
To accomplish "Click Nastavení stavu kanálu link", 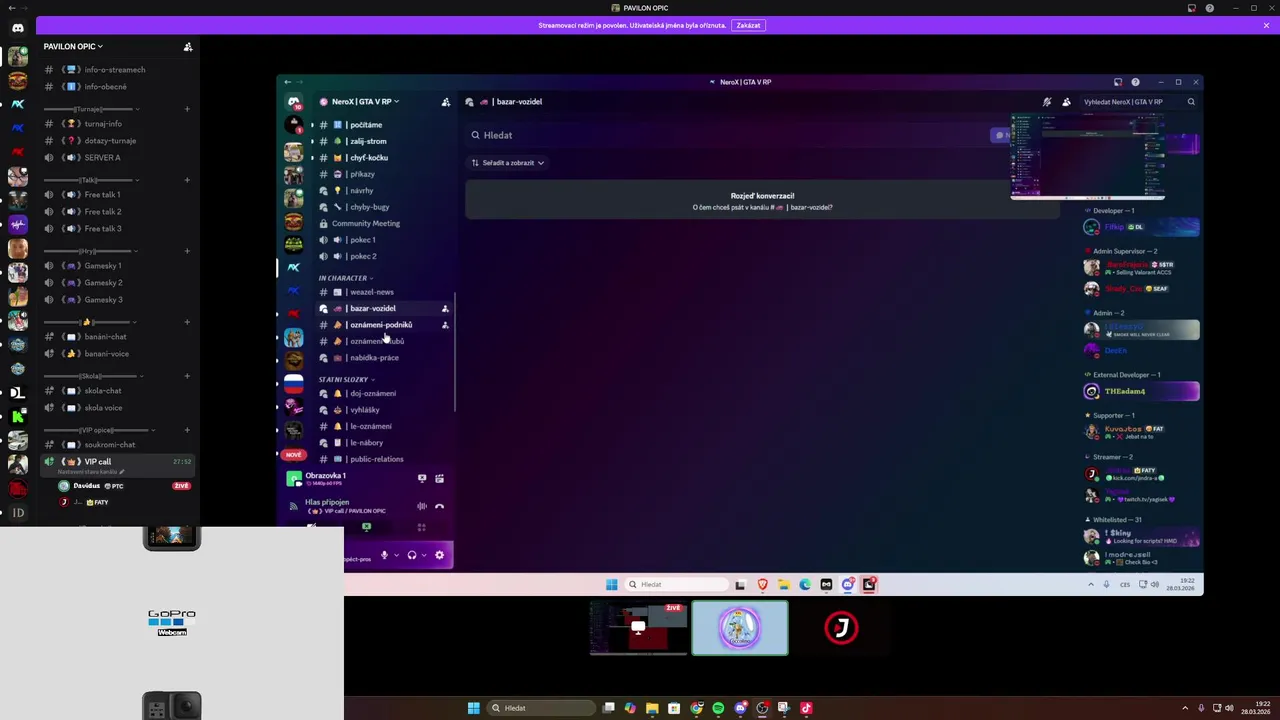I will (91, 472).
